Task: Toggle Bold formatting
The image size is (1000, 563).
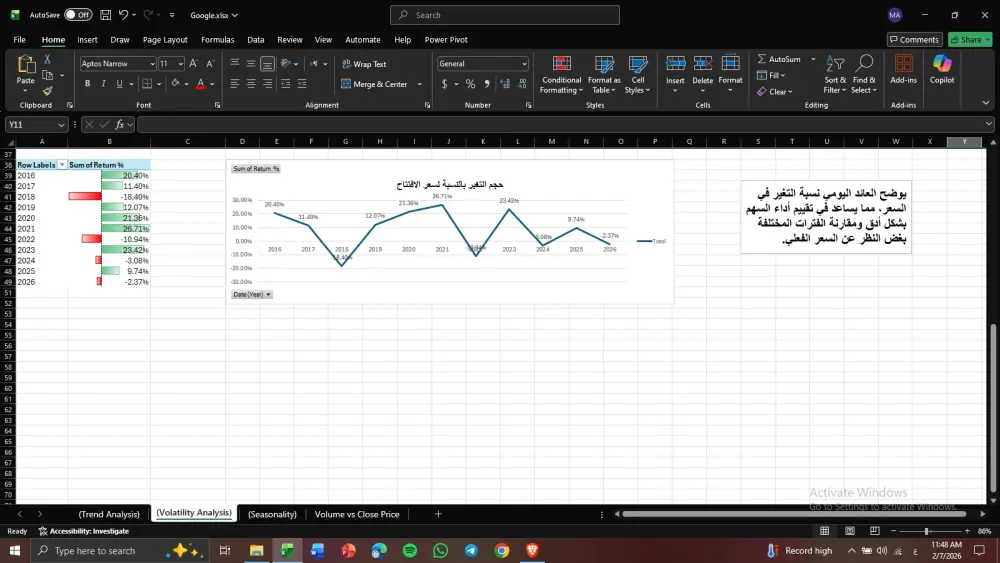Action: (x=87, y=84)
